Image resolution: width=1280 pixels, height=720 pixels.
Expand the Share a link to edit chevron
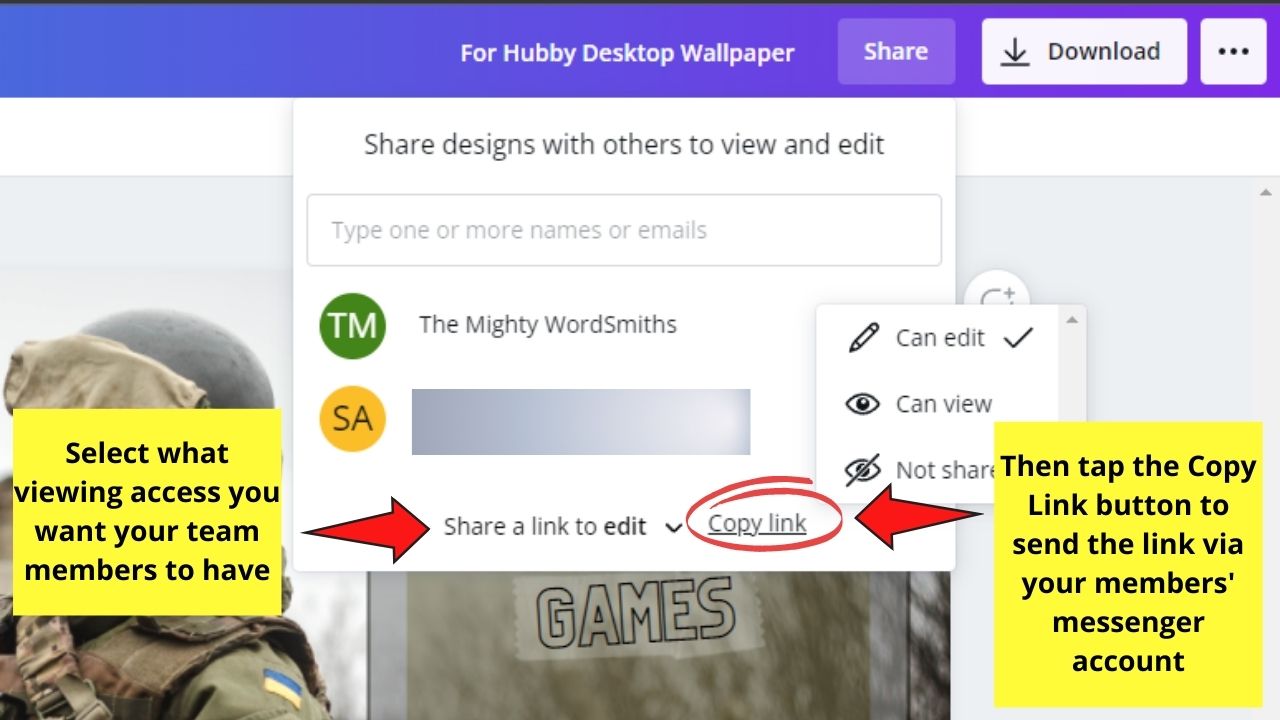673,528
